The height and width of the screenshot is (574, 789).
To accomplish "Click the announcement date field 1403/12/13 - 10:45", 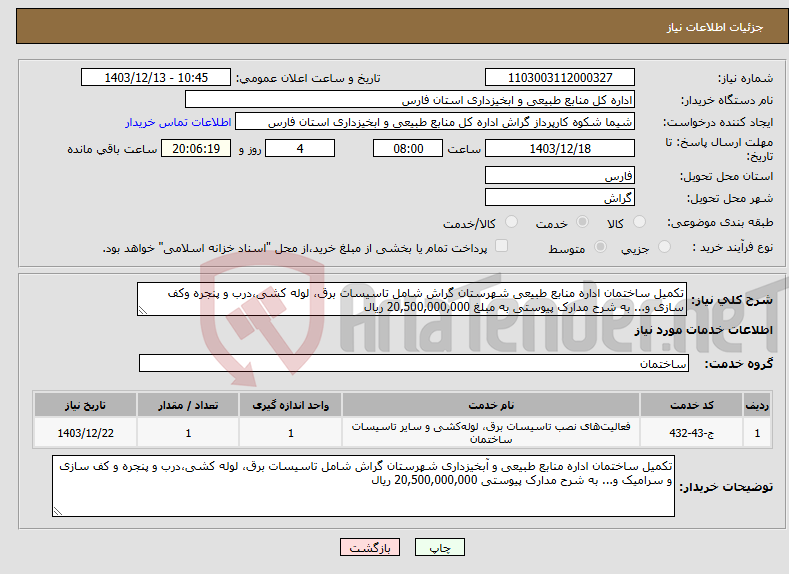I will [x=155, y=77].
